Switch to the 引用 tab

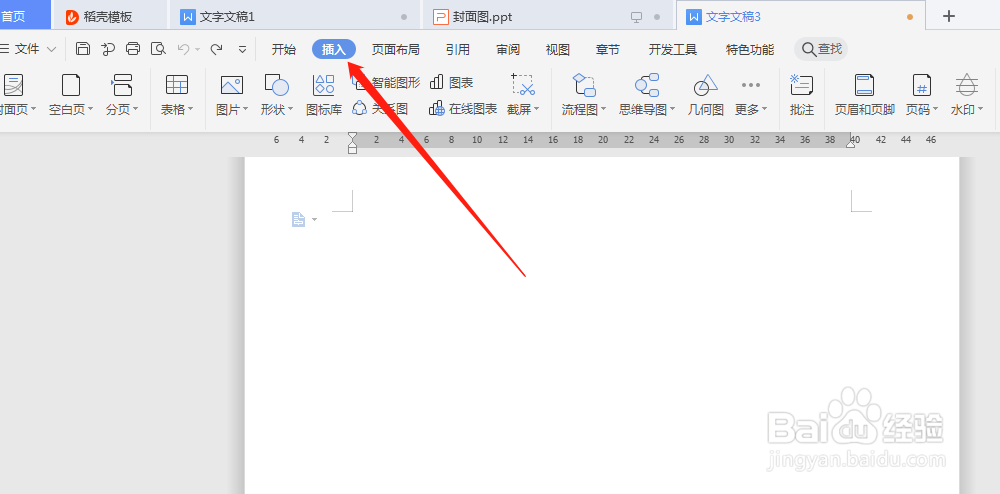458,50
